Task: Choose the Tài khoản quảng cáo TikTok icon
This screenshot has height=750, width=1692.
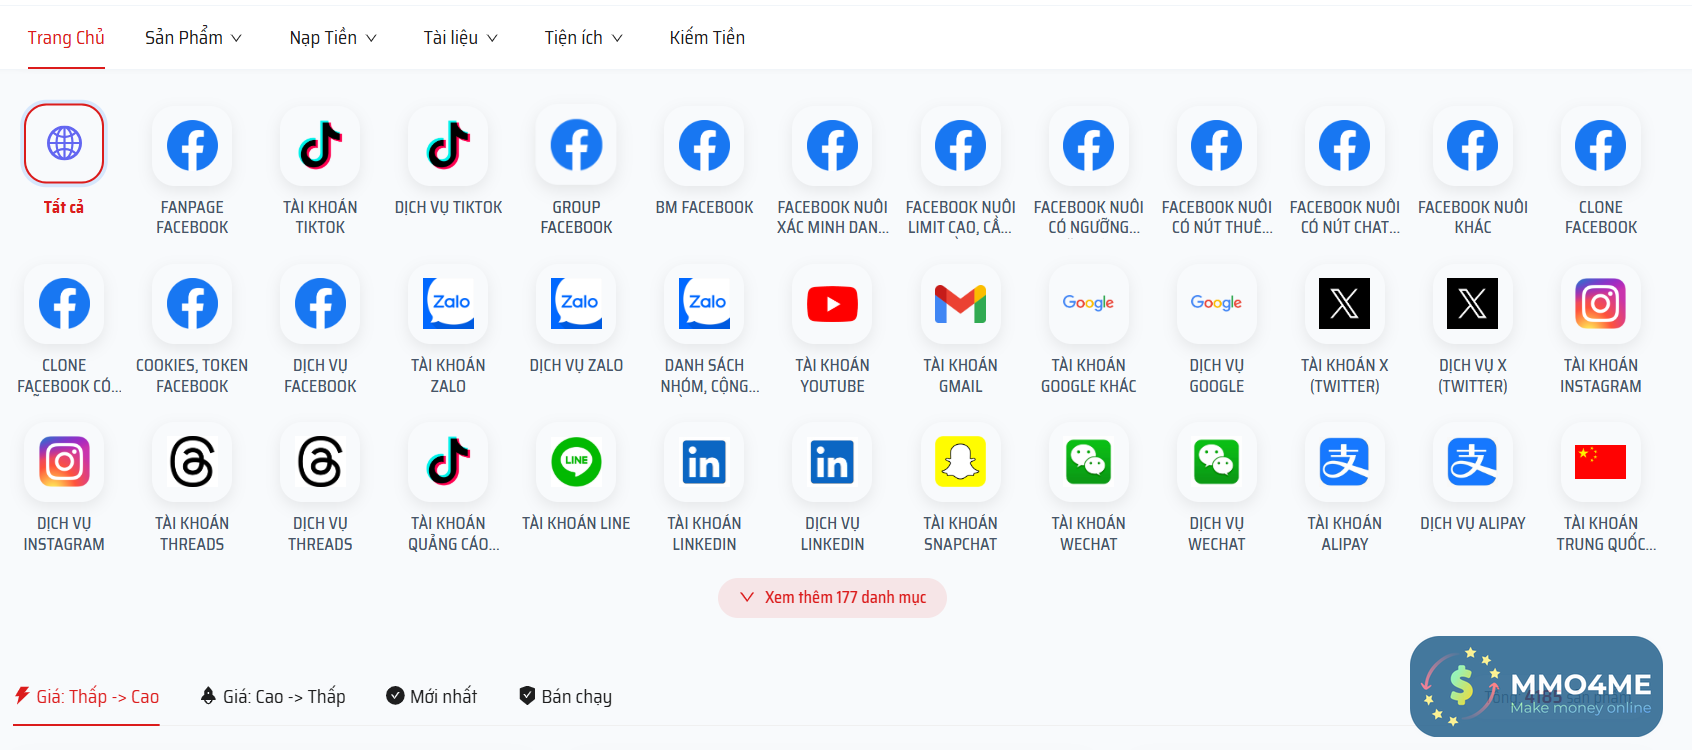Action: click(x=448, y=461)
